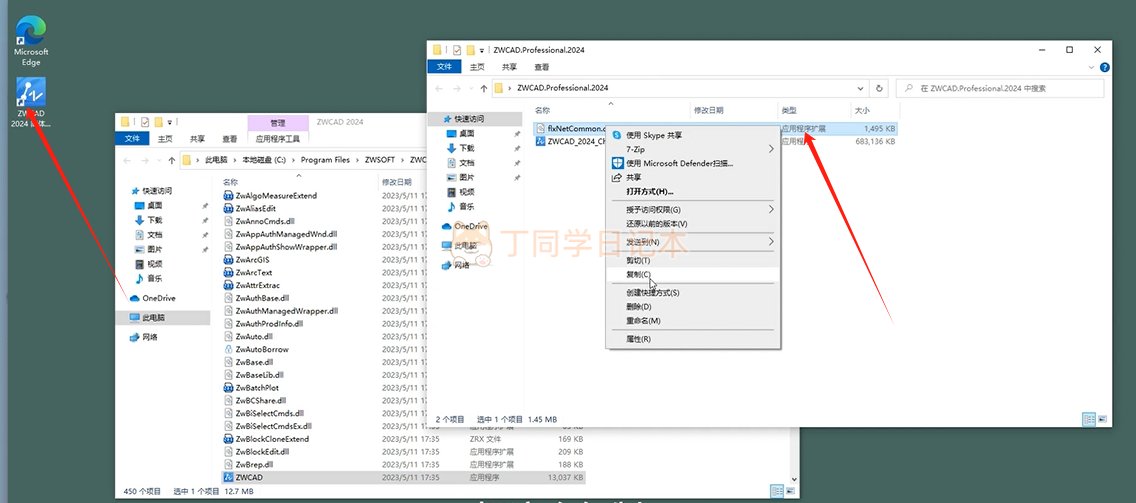Click 管理 contextual tab in ZWCAD 2024 window

click(x=277, y=122)
